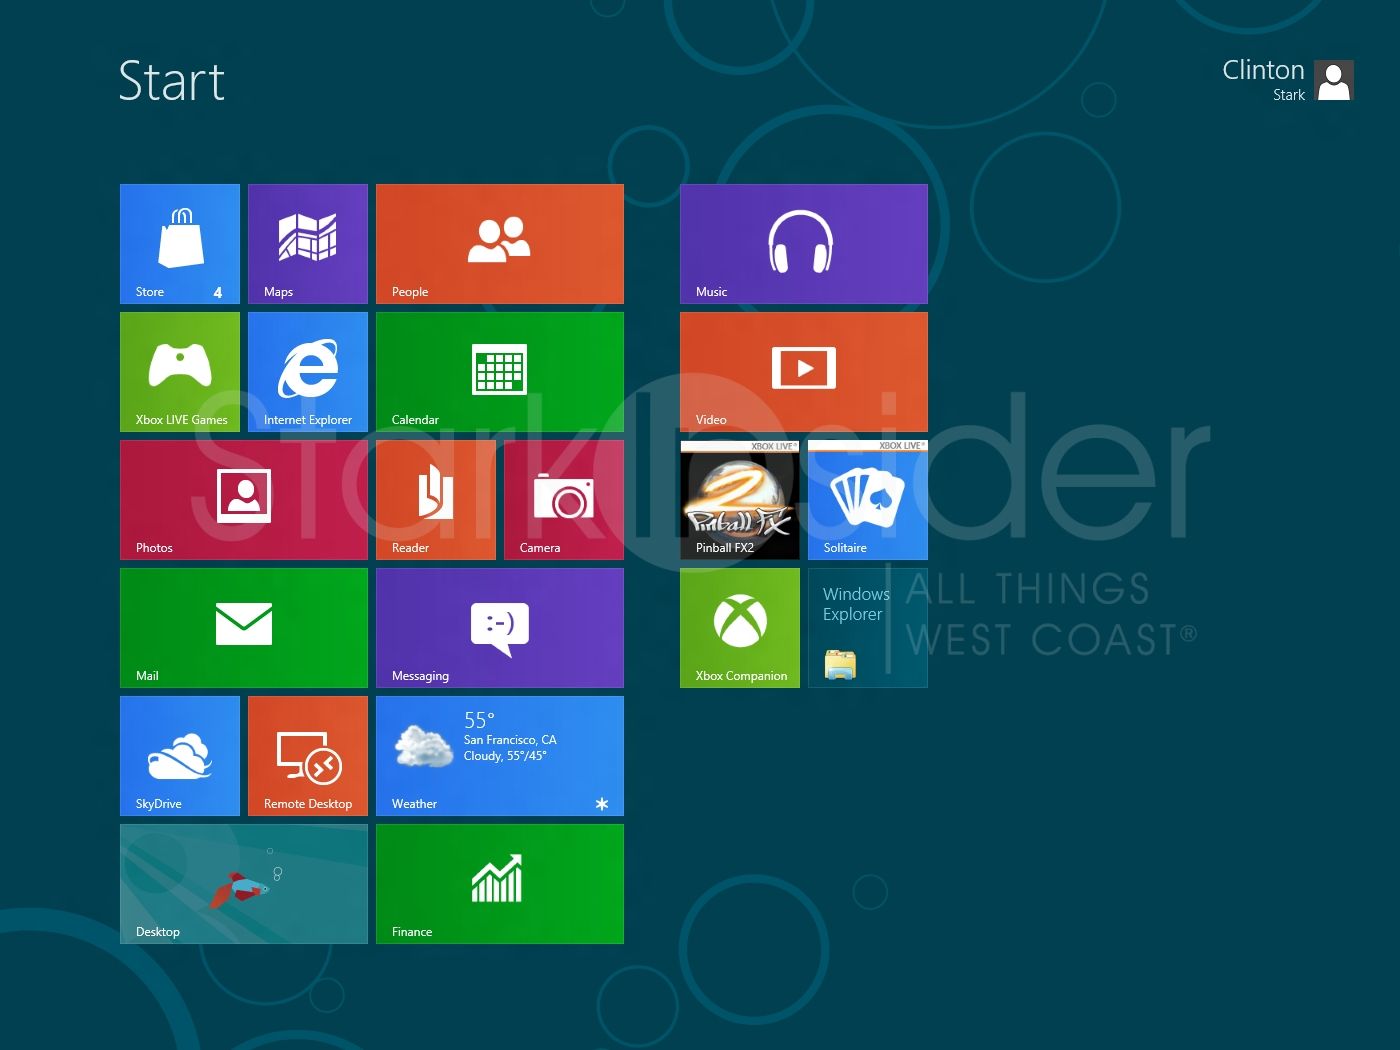Open the Solitaire game
1400x1050 pixels.
[x=867, y=499]
